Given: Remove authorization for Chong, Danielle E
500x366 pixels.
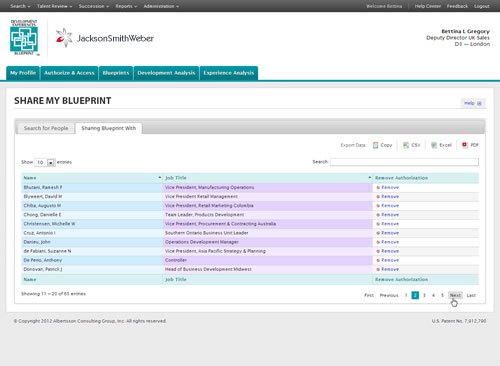Looking at the screenshot, I should [x=388, y=215].
